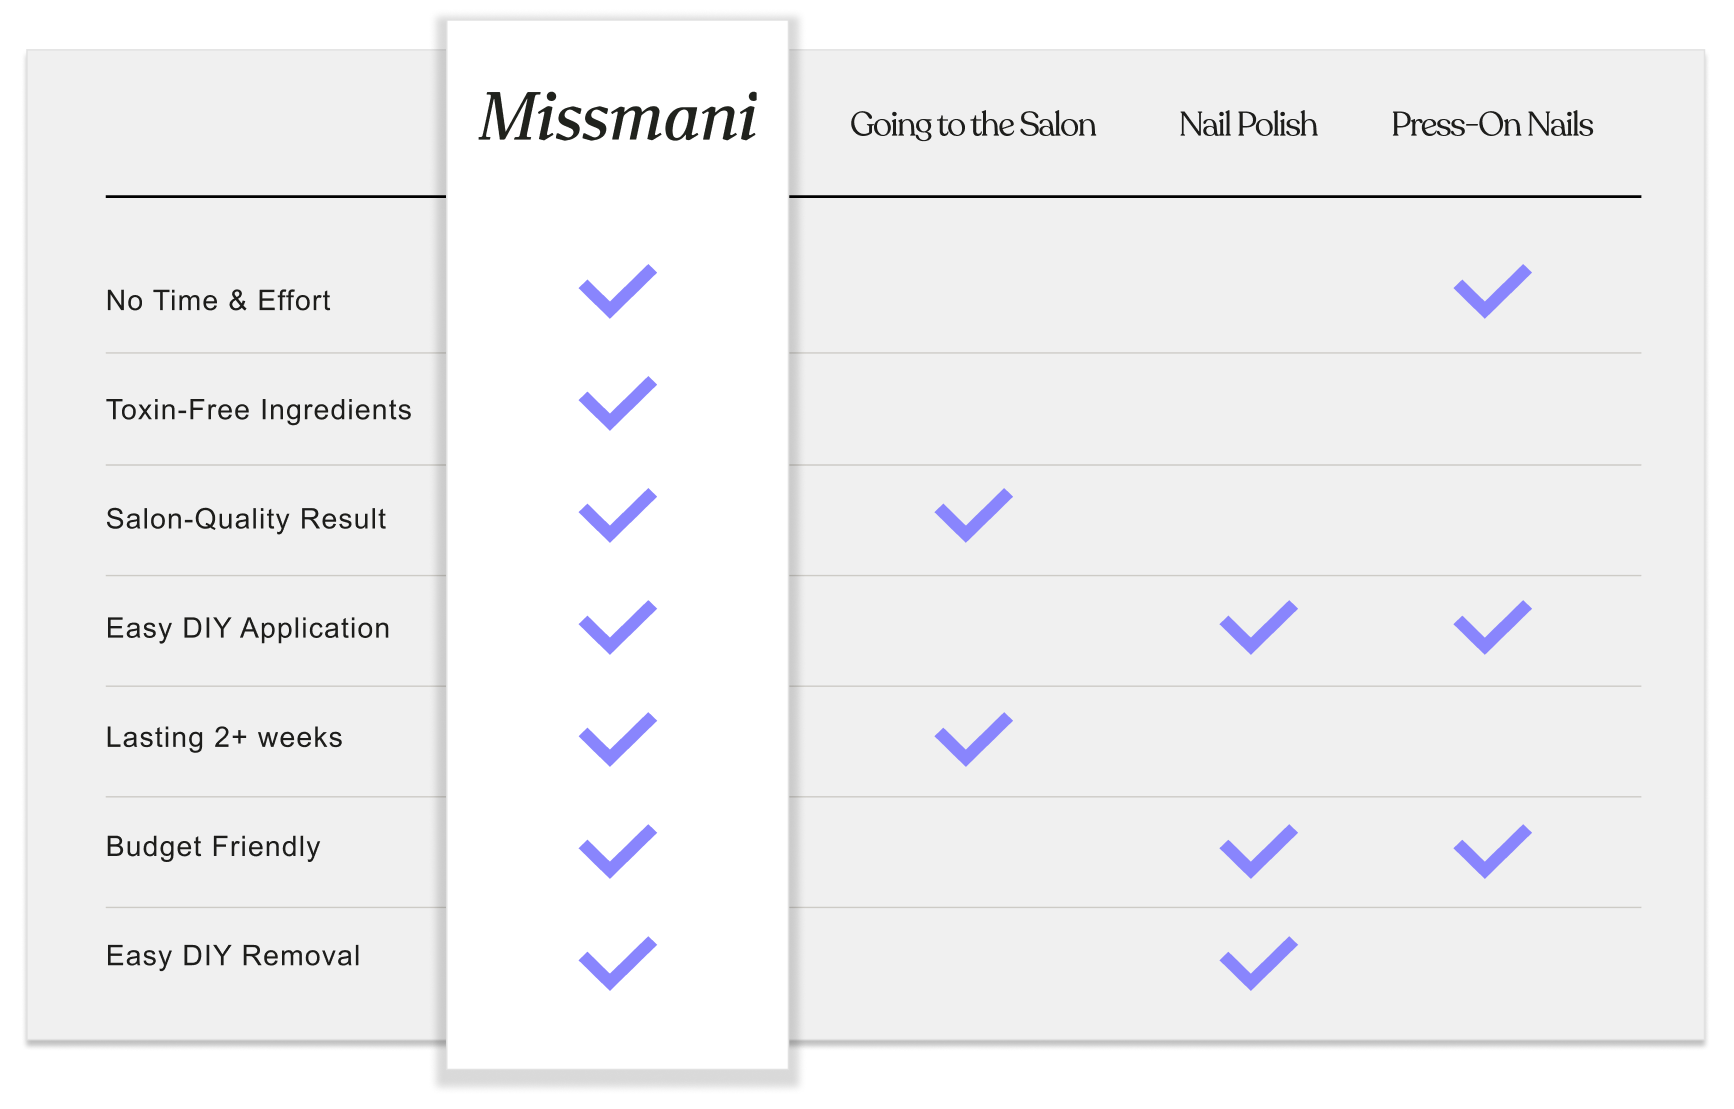Click Salon checkmark for Salon-Quality Result
Screen dimensions: 1734x1109
click(x=973, y=516)
